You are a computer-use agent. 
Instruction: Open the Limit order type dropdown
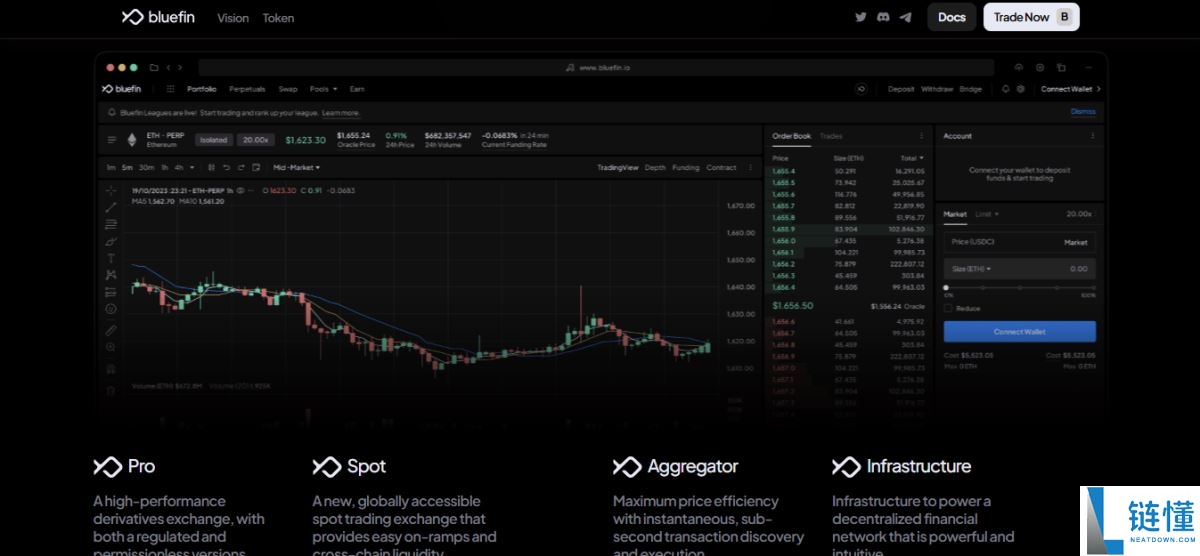tap(987, 214)
